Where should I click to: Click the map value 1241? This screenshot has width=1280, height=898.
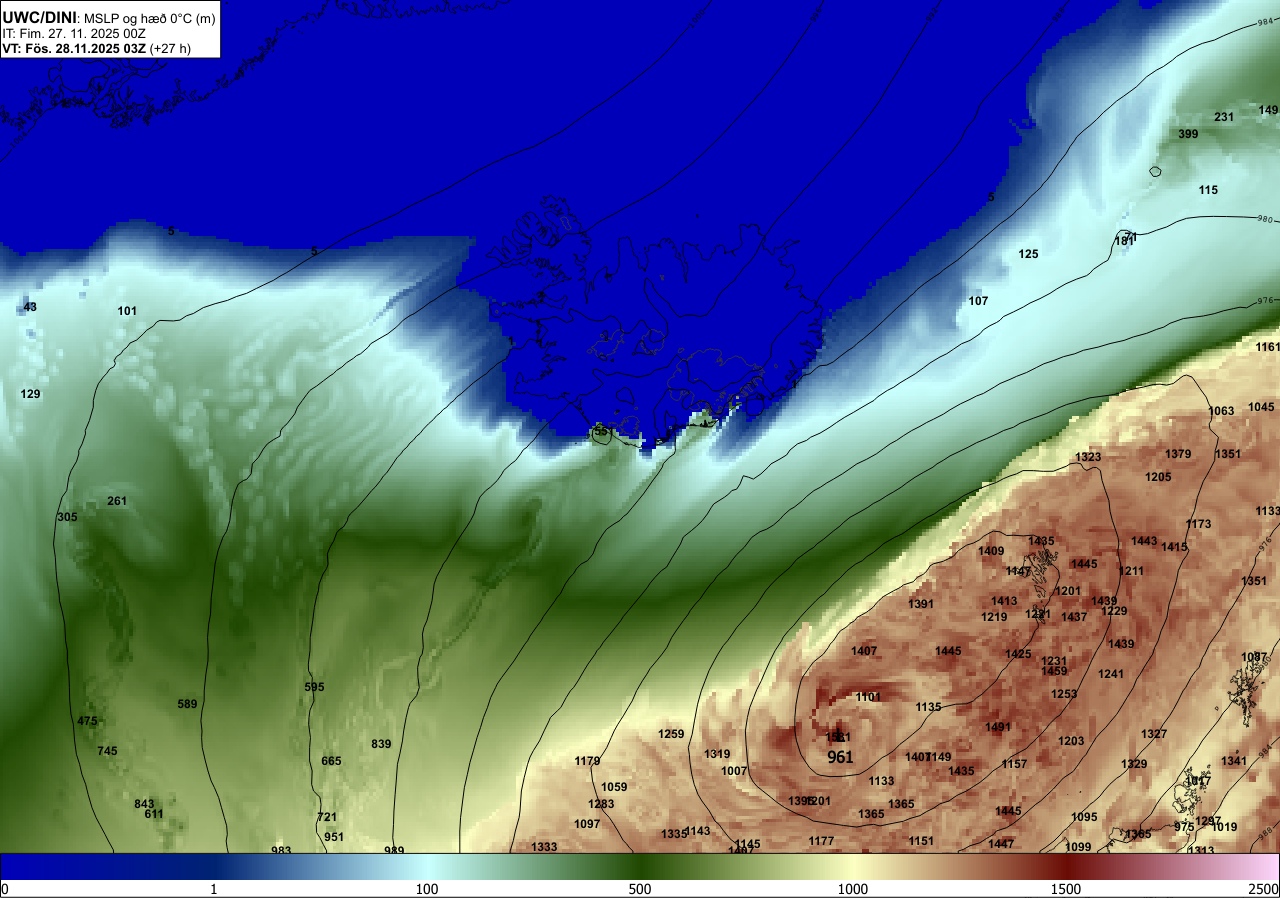click(x=1111, y=674)
